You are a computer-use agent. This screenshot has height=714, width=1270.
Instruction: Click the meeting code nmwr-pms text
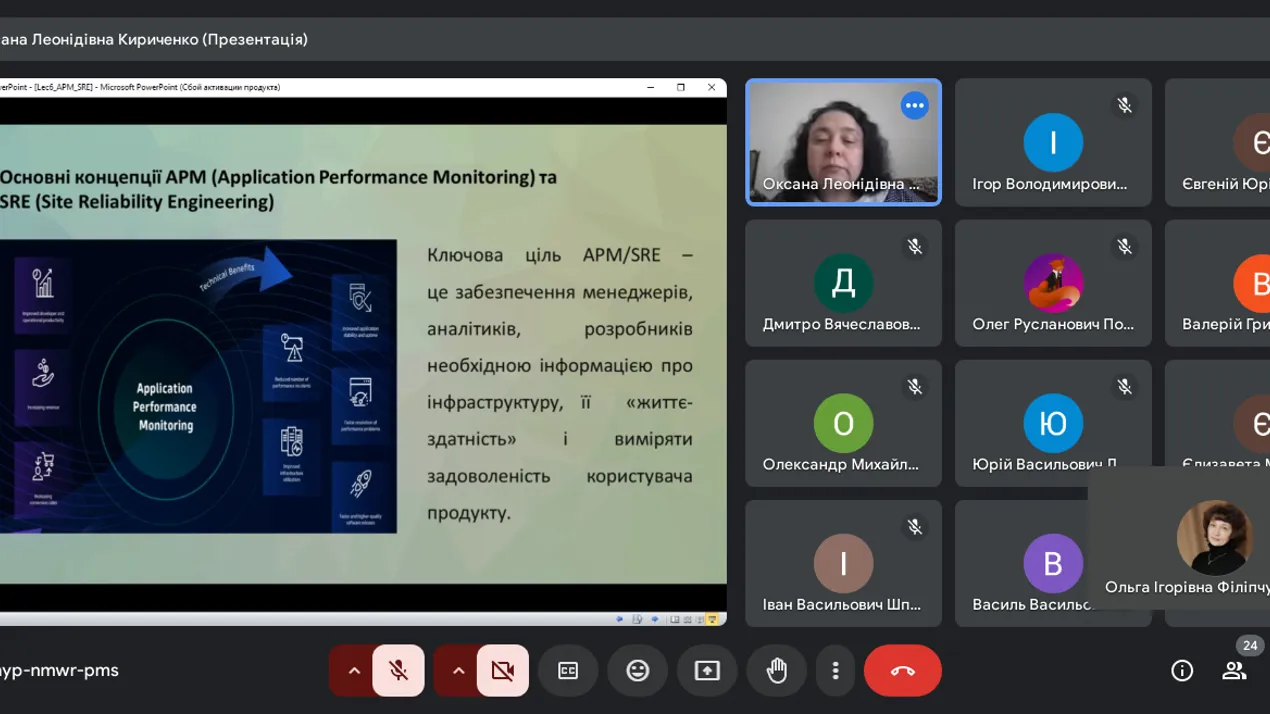[60, 670]
